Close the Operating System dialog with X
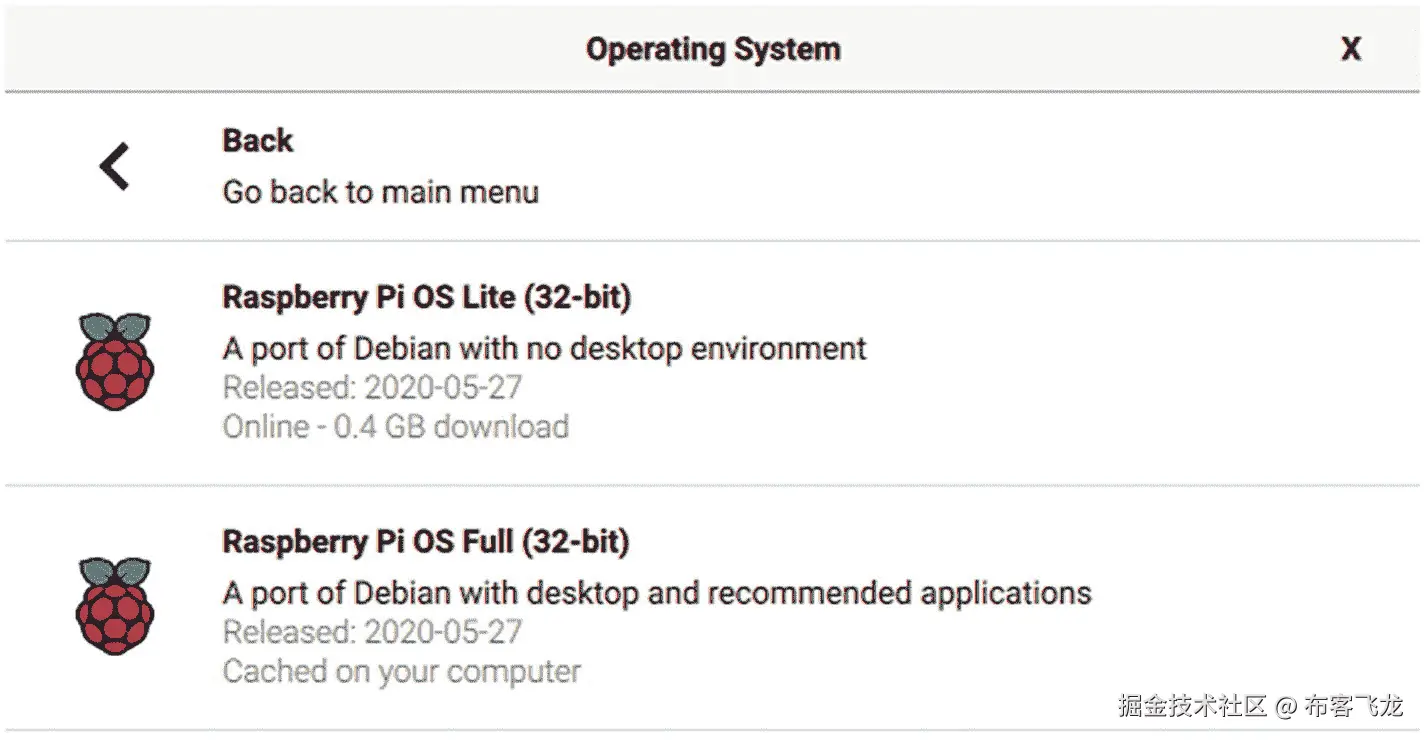The height and width of the screenshot is (741, 1425). 1350,49
